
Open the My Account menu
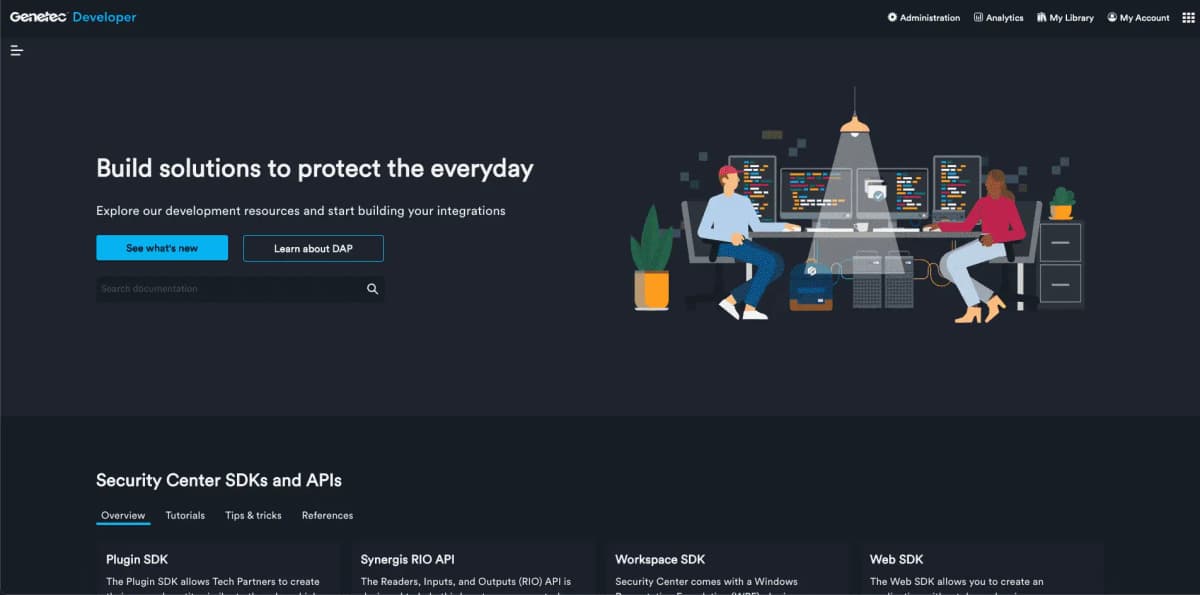(1138, 18)
